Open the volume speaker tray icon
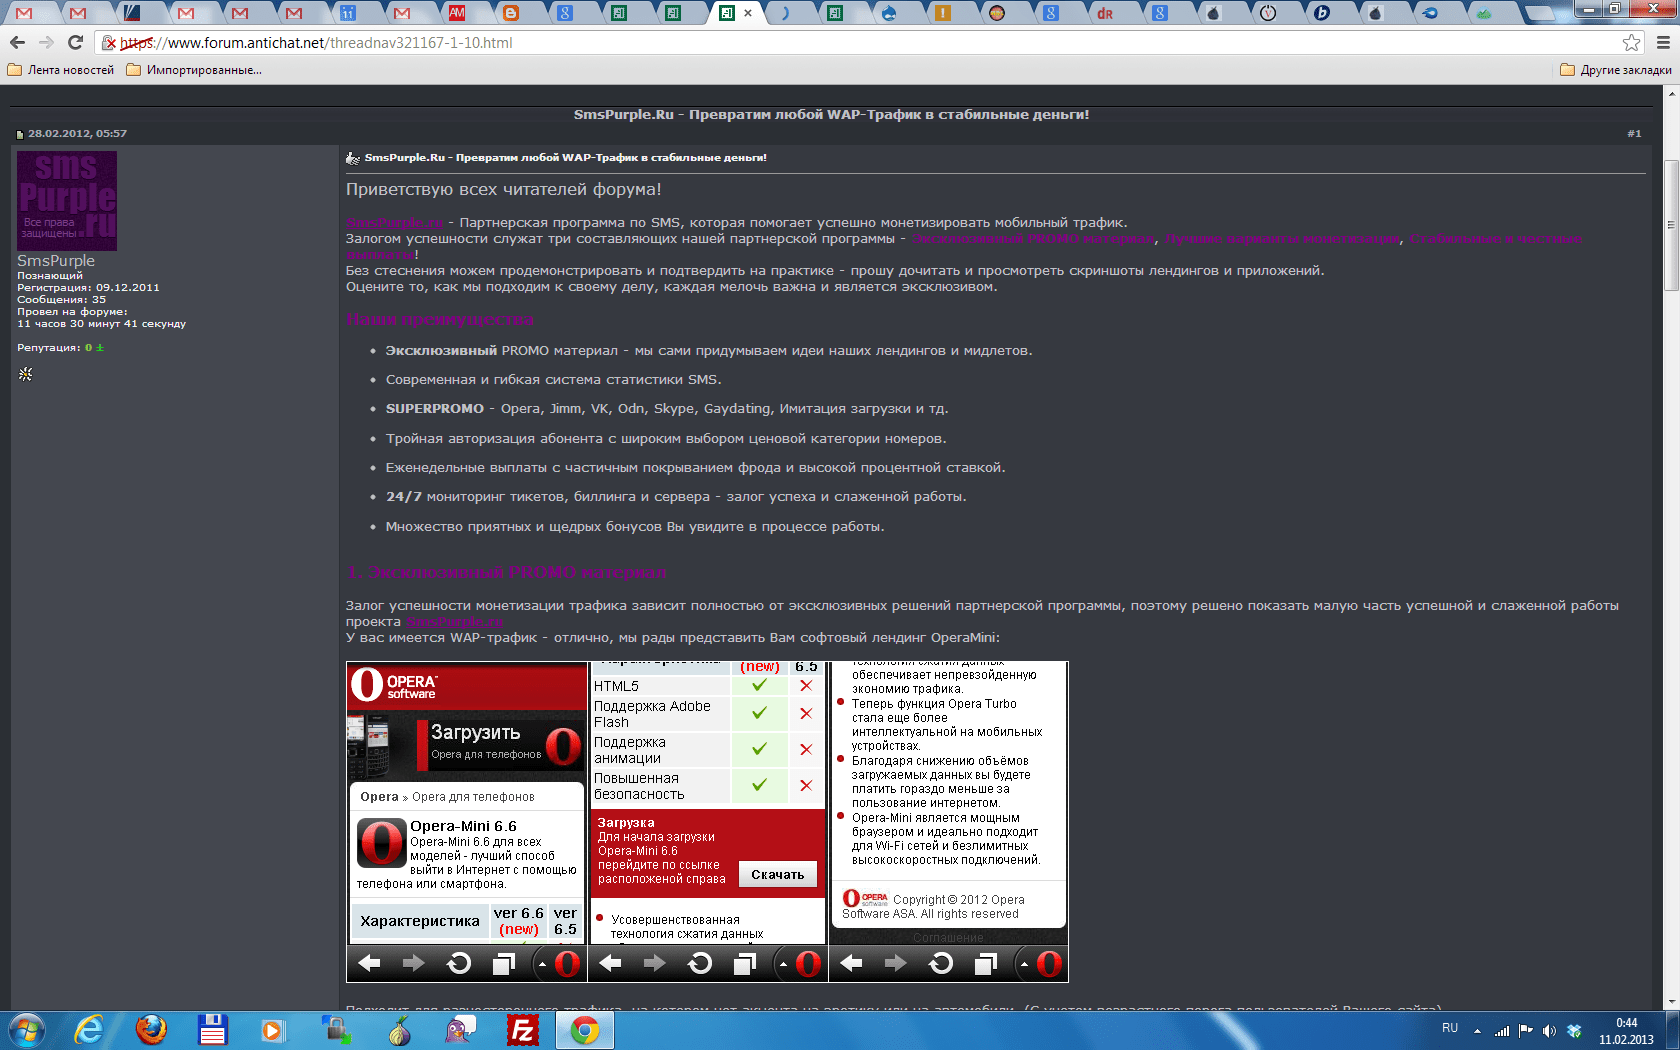The image size is (1680, 1050). 1549,1031
